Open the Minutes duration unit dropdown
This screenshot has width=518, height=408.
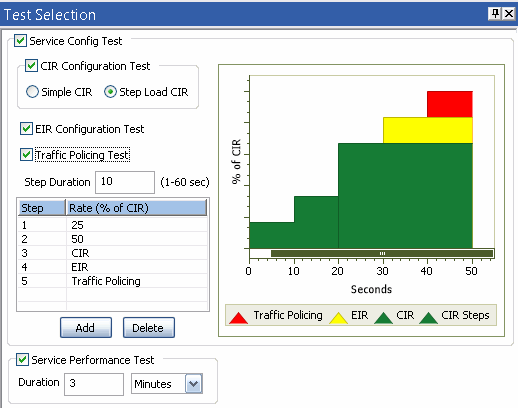pos(194,384)
